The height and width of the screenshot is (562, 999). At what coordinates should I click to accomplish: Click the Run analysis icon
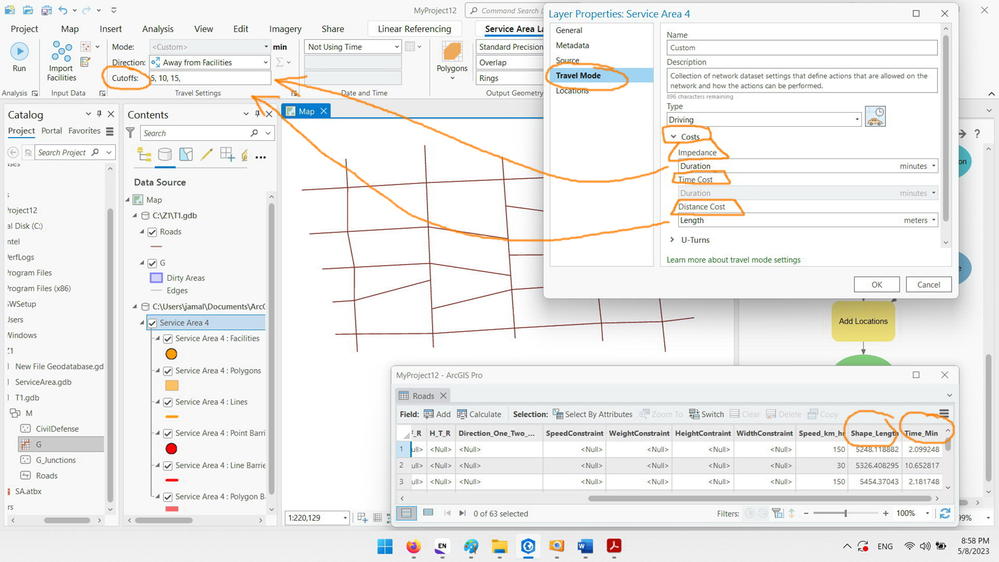tap(19, 51)
